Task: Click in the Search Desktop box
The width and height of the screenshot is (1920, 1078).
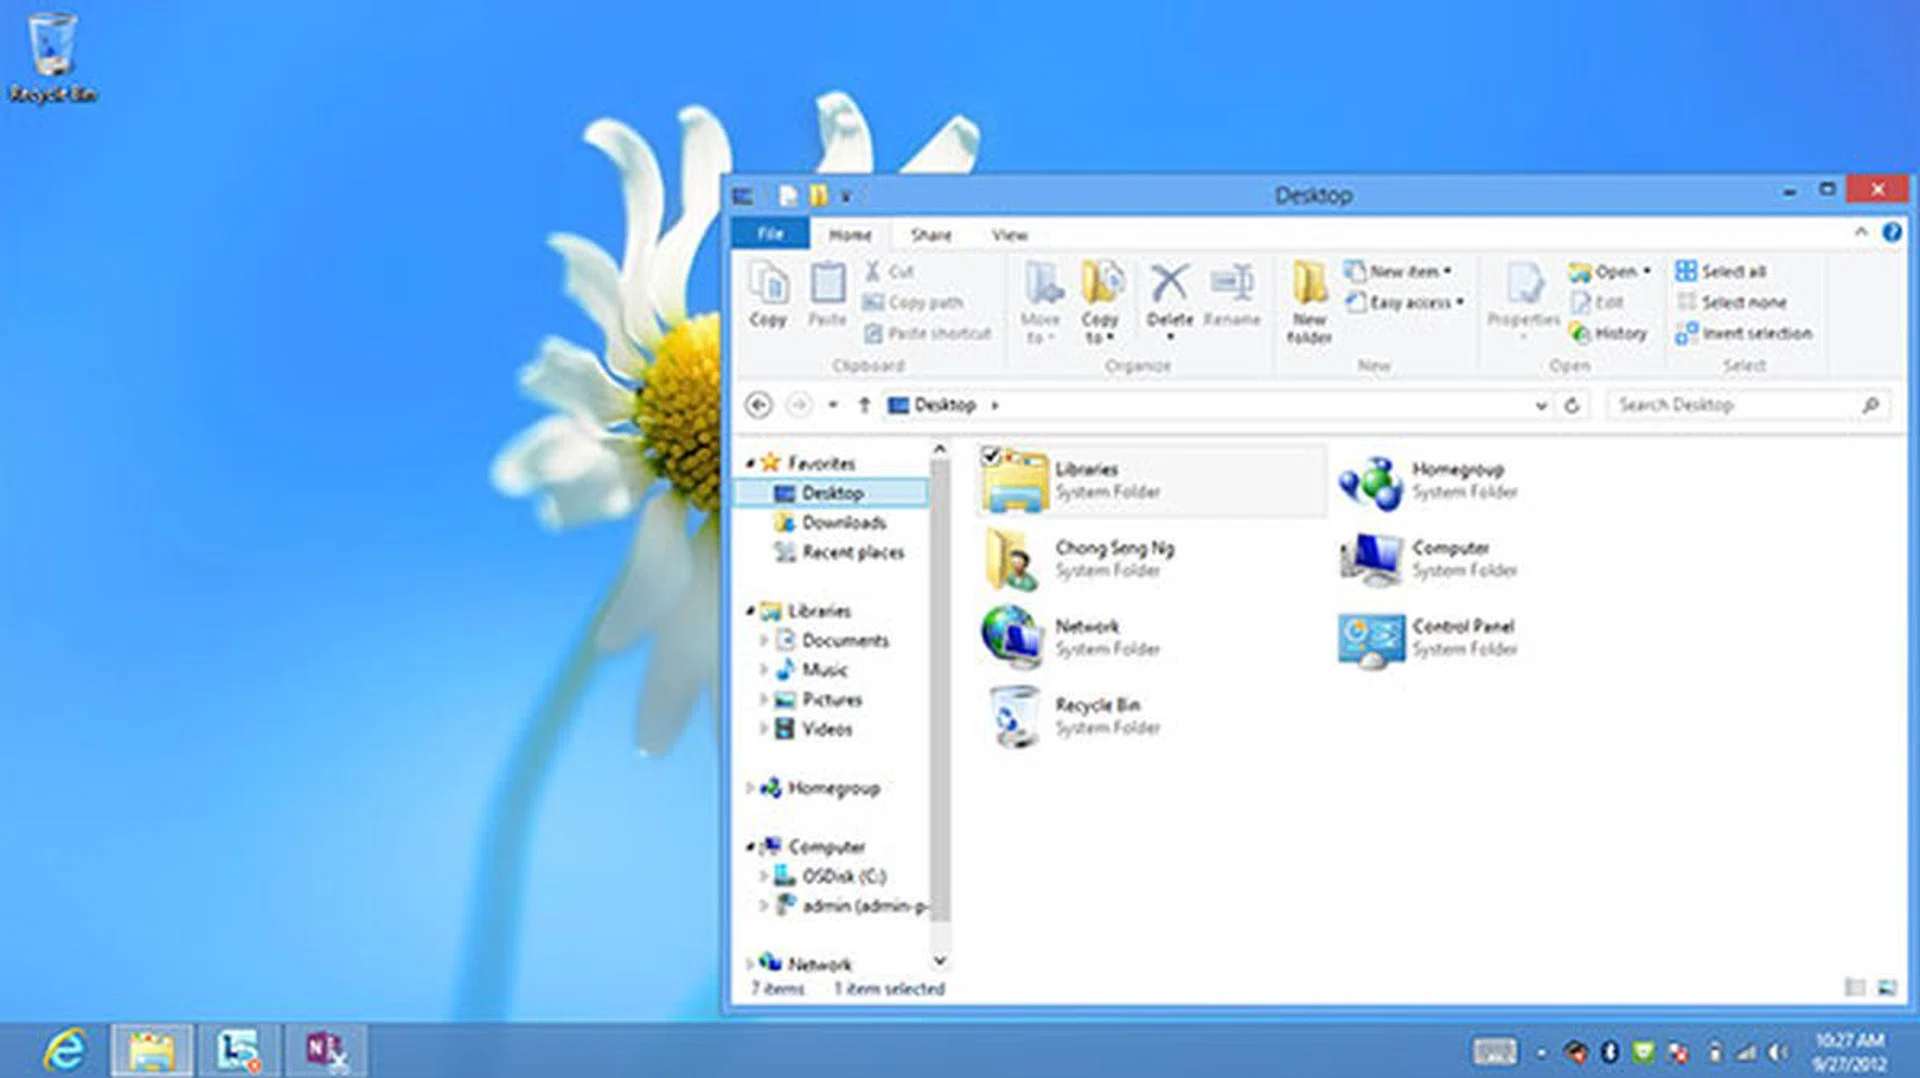Action: tap(1735, 405)
